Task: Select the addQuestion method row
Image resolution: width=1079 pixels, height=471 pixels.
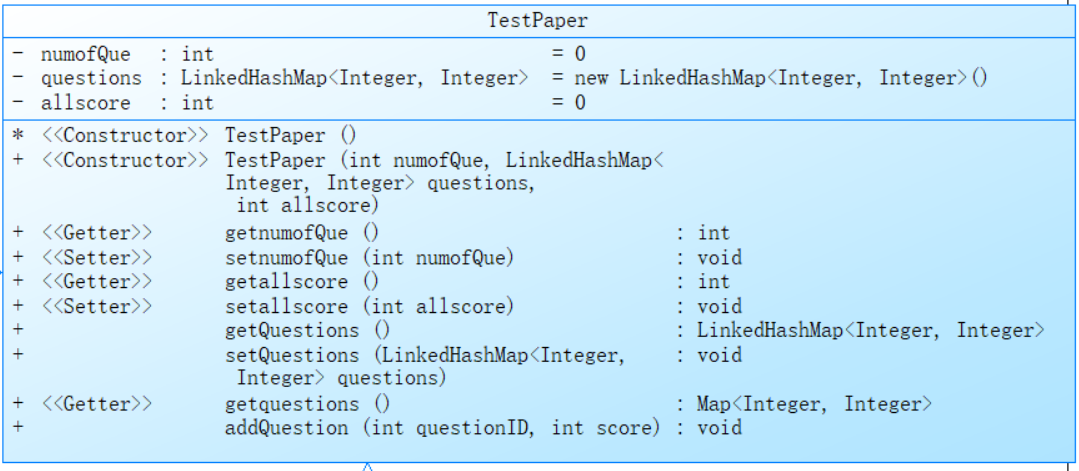Action: [443, 428]
